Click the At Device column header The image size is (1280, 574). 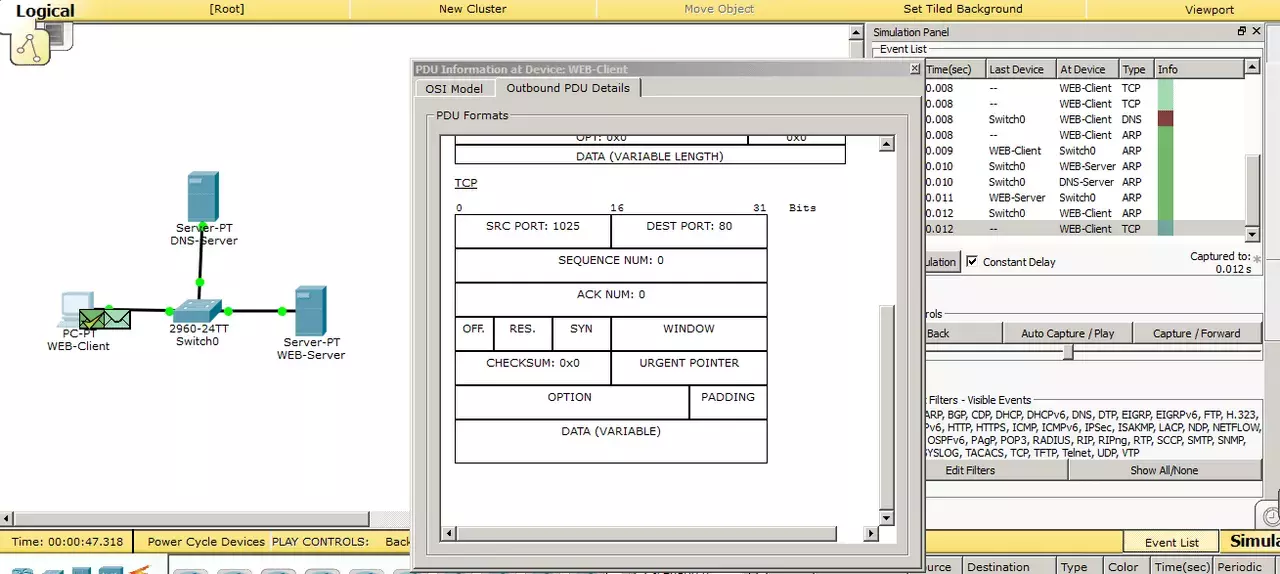tap(1087, 69)
